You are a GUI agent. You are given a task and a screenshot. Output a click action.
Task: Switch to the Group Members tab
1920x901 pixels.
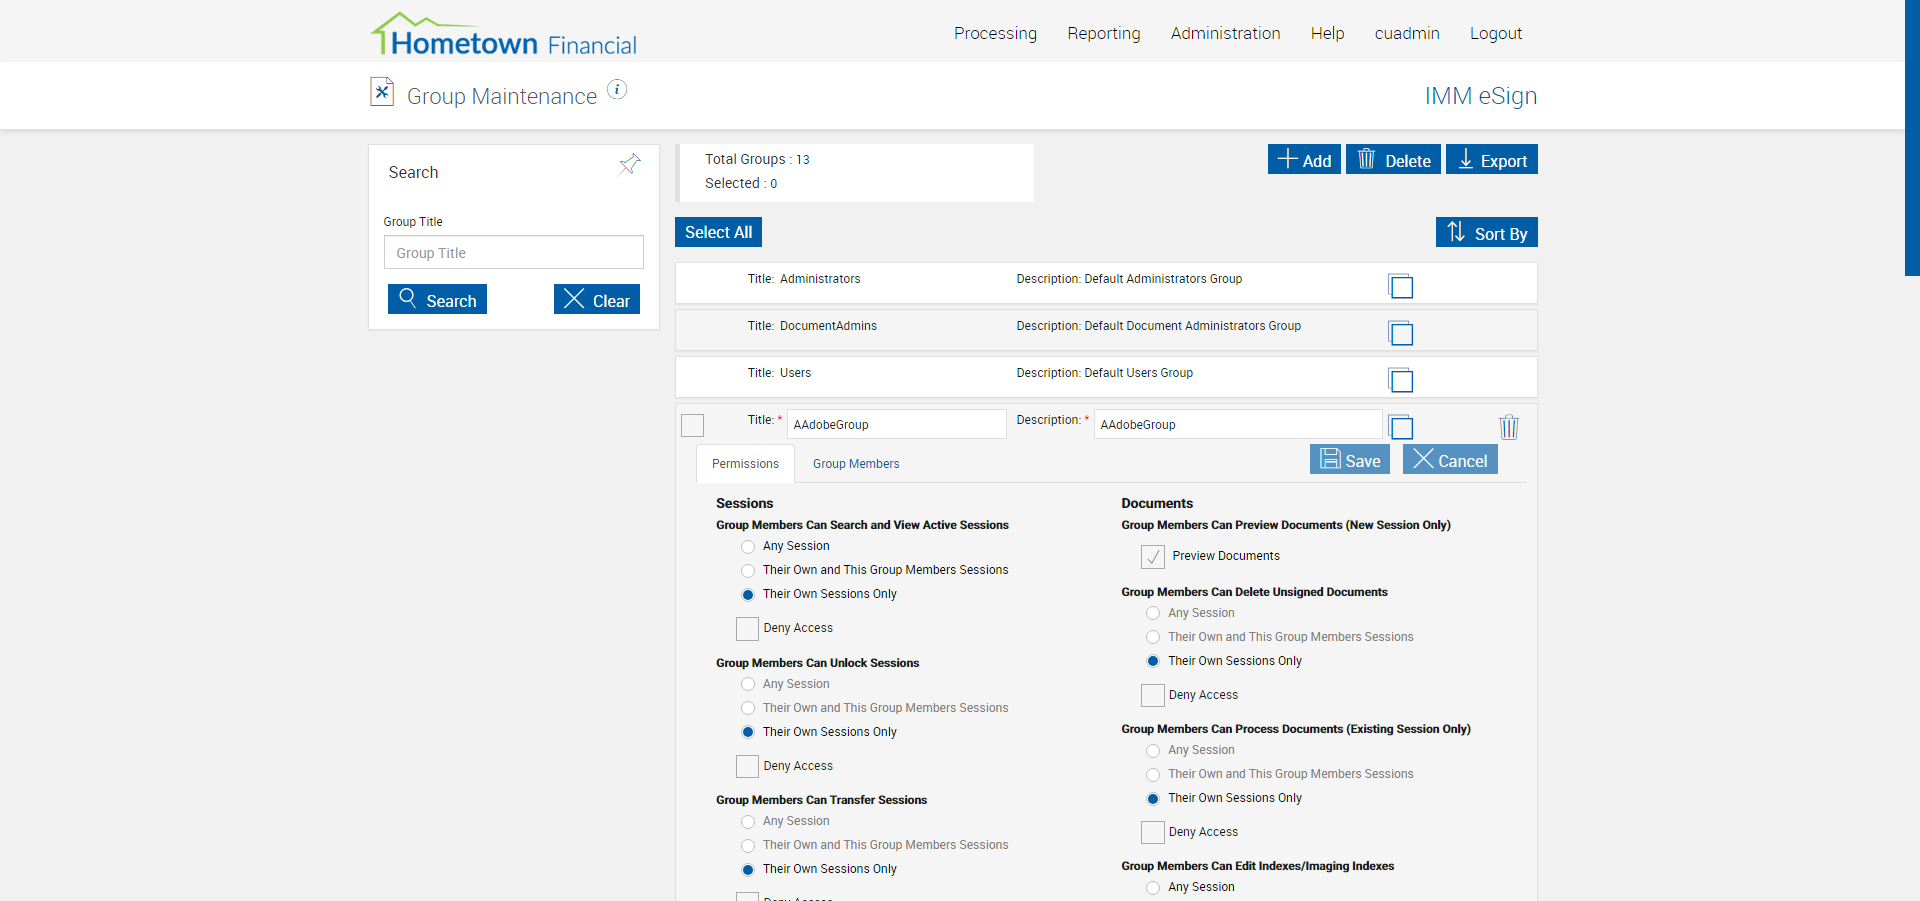point(856,464)
